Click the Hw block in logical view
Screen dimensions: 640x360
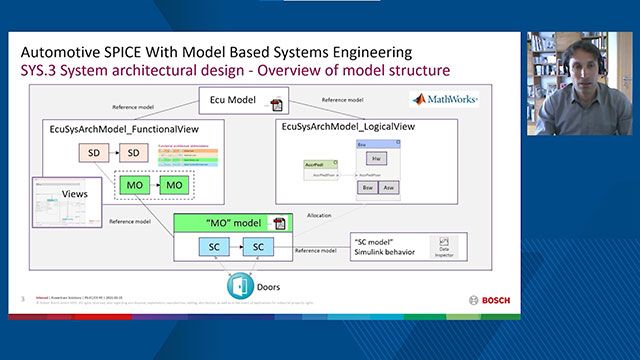pyautogui.click(x=376, y=158)
